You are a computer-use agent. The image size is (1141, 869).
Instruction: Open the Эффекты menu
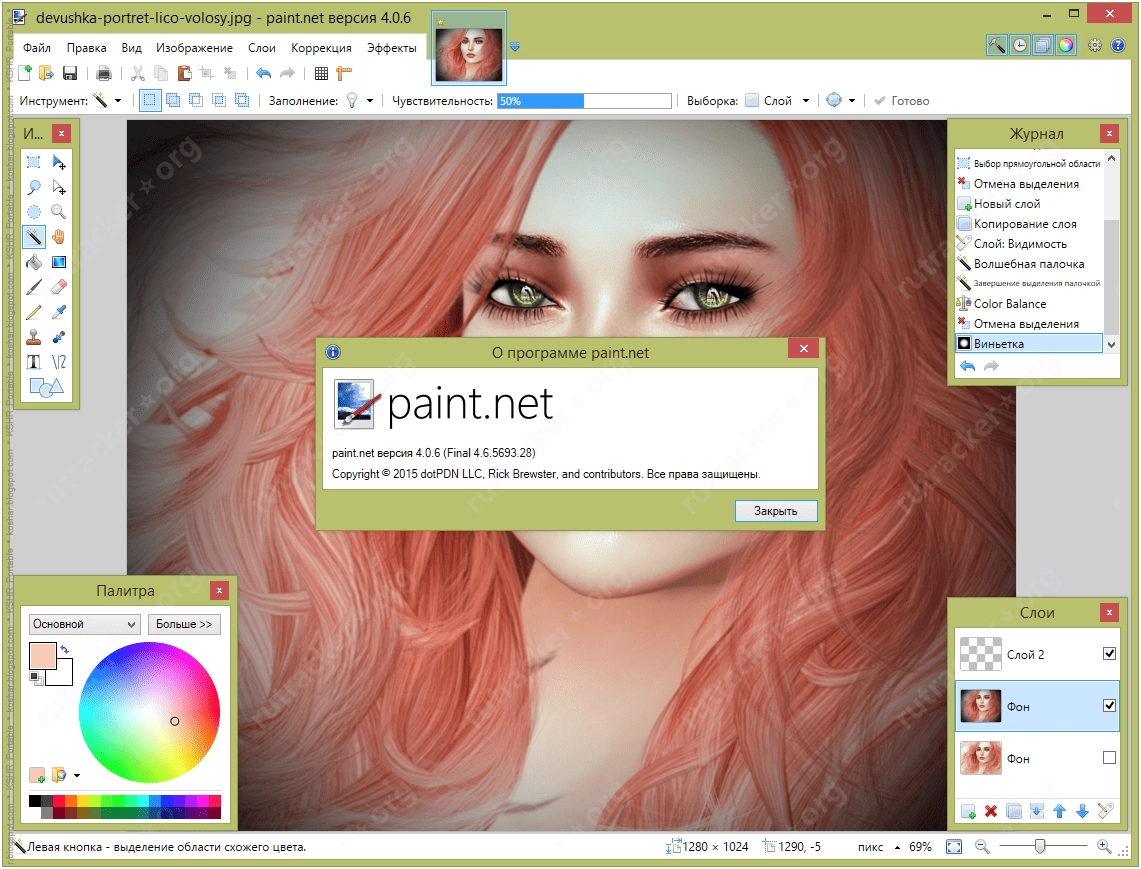click(x=391, y=47)
